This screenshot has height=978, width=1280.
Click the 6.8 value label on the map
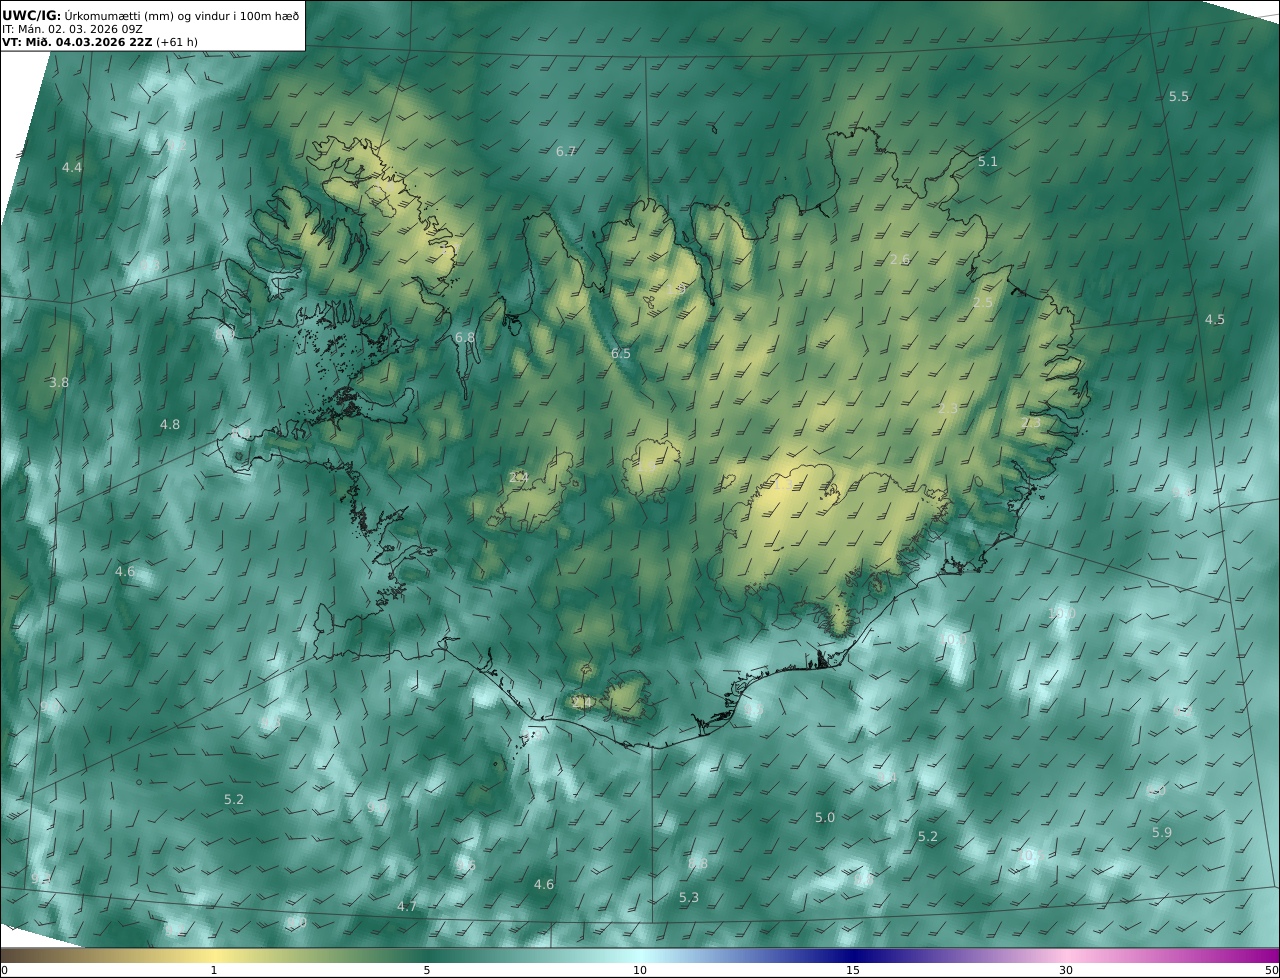[465, 337]
